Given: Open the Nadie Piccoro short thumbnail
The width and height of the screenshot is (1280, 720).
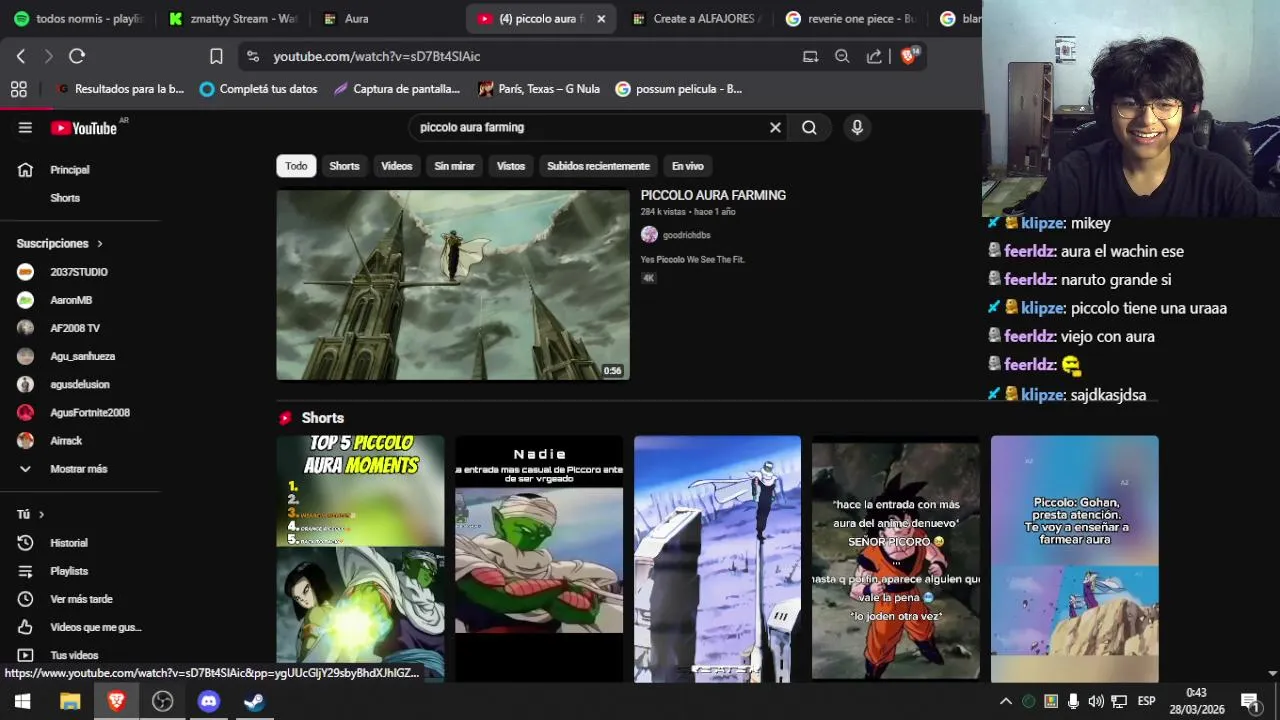Looking at the screenshot, I should pyautogui.click(x=539, y=558).
